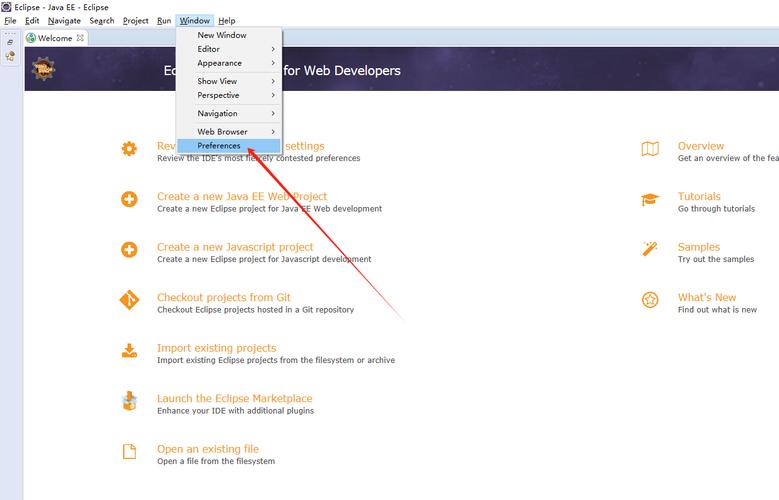Click the gear icon for reviewing IDE settings

(x=129, y=149)
